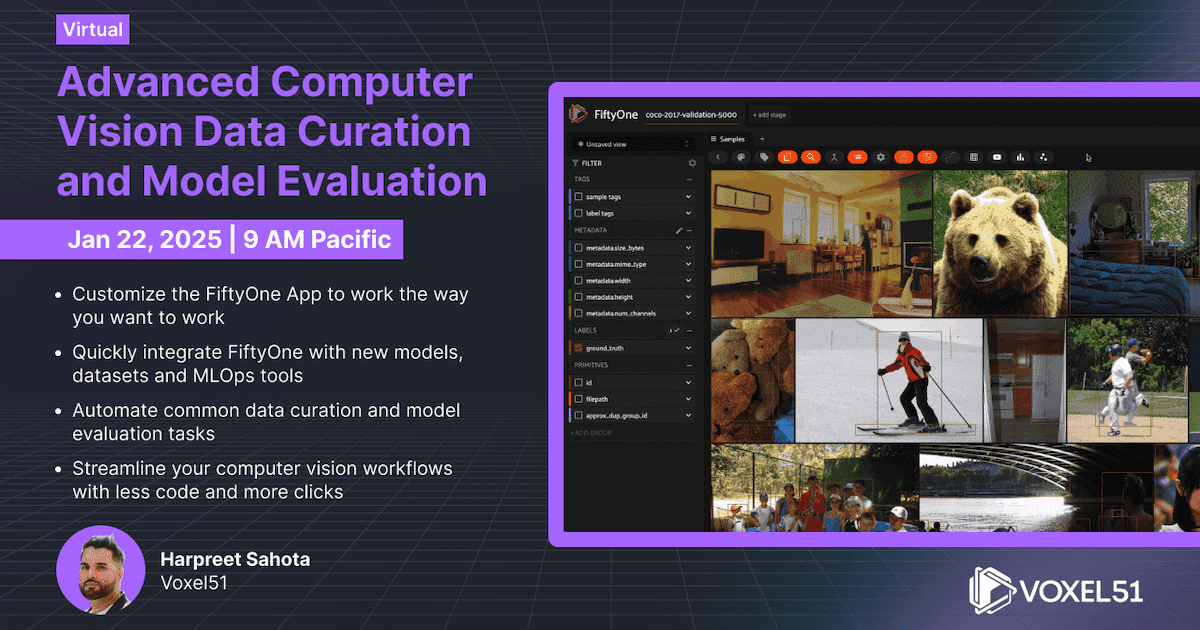Expand the metadata.width chevron
Viewport: 1200px width, 630px height.
tap(688, 281)
